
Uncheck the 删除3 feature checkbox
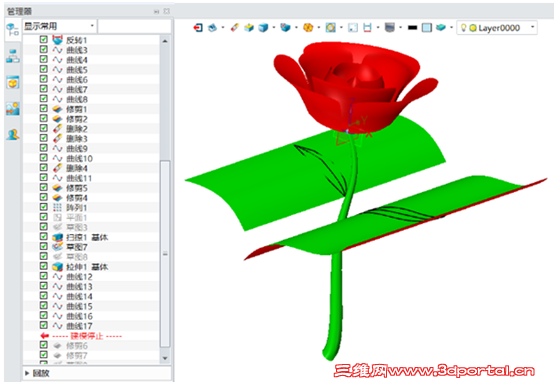(43, 138)
